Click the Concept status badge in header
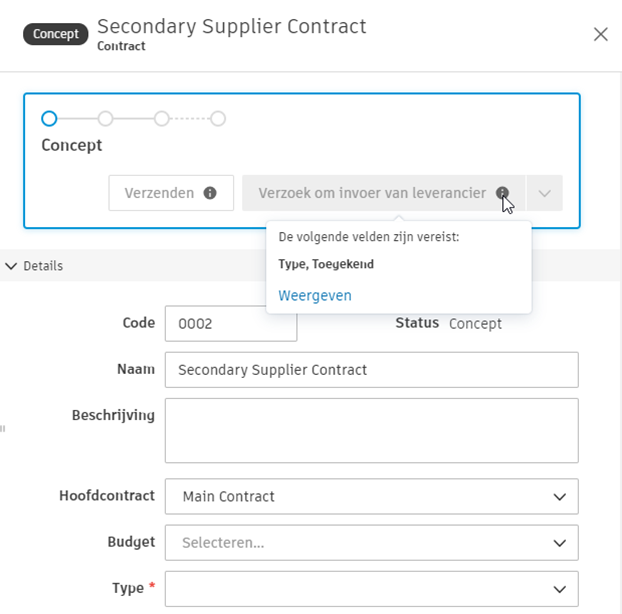The image size is (622, 614). [x=55, y=34]
